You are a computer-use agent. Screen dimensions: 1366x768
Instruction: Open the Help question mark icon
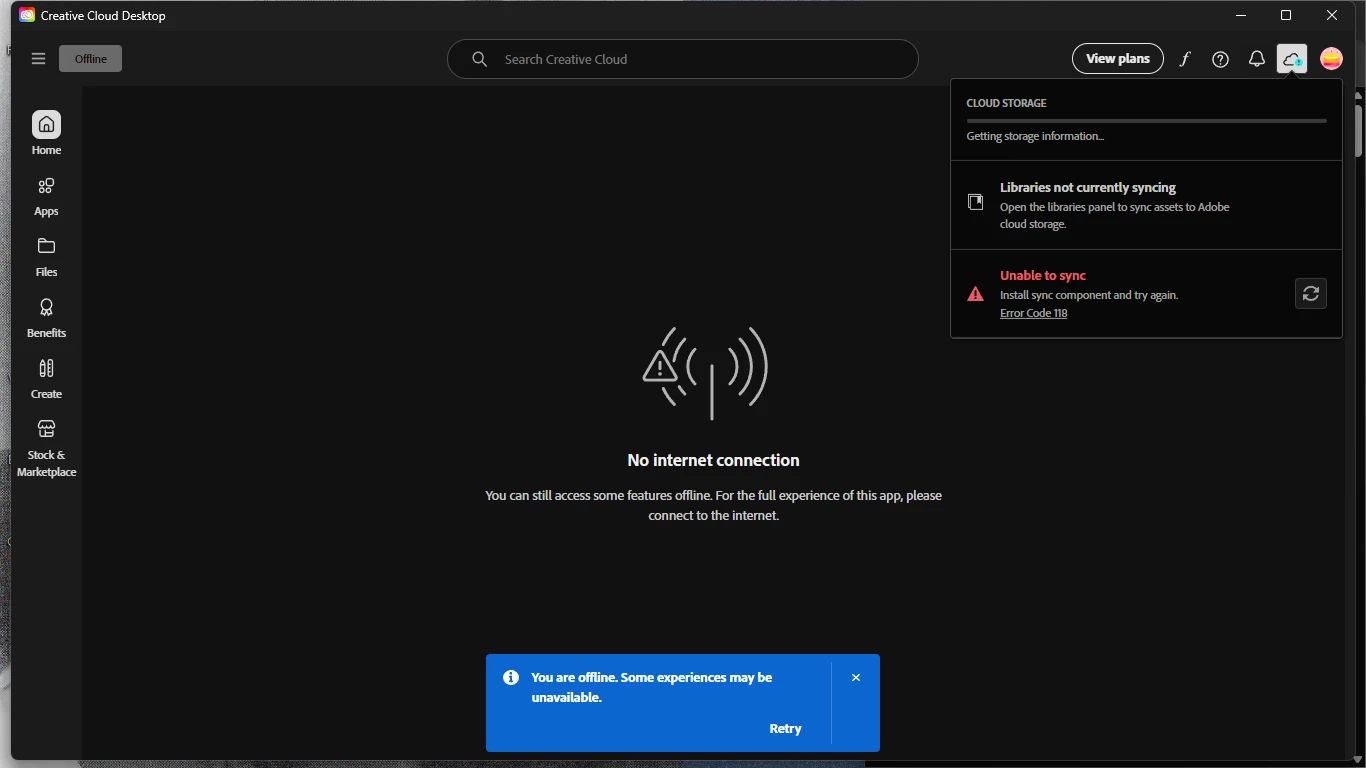(x=1221, y=59)
